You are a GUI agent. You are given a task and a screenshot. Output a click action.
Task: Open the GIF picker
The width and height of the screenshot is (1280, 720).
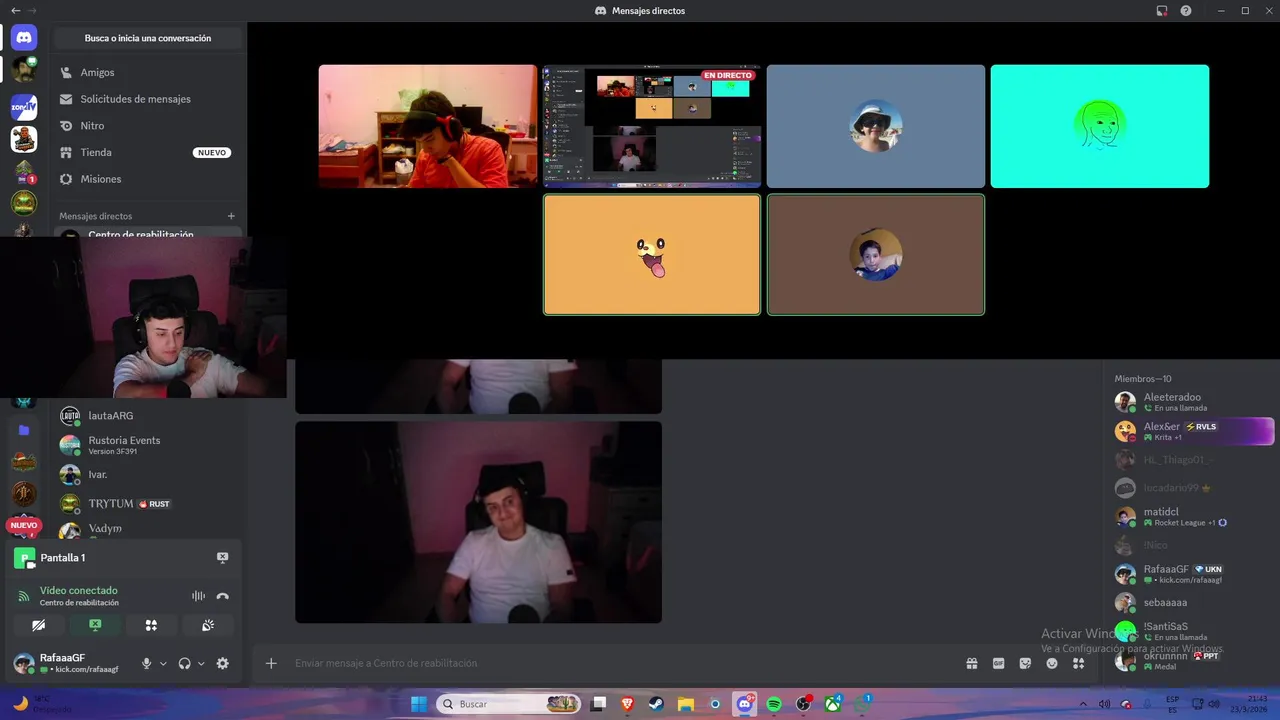[x=998, y=663]
